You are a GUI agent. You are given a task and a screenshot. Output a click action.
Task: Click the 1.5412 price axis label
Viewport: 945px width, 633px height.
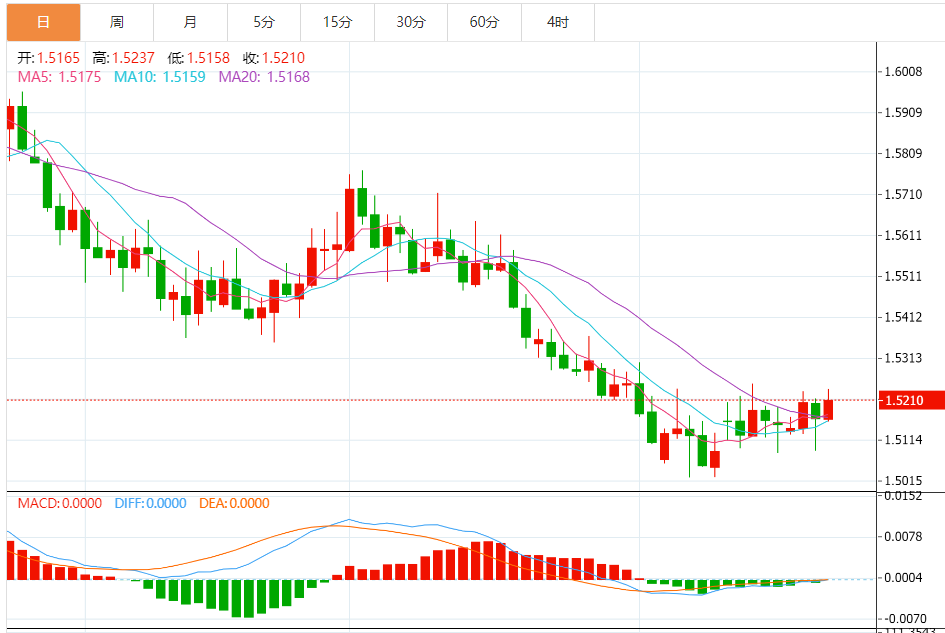pyautogui.click(x=903, y=317)
